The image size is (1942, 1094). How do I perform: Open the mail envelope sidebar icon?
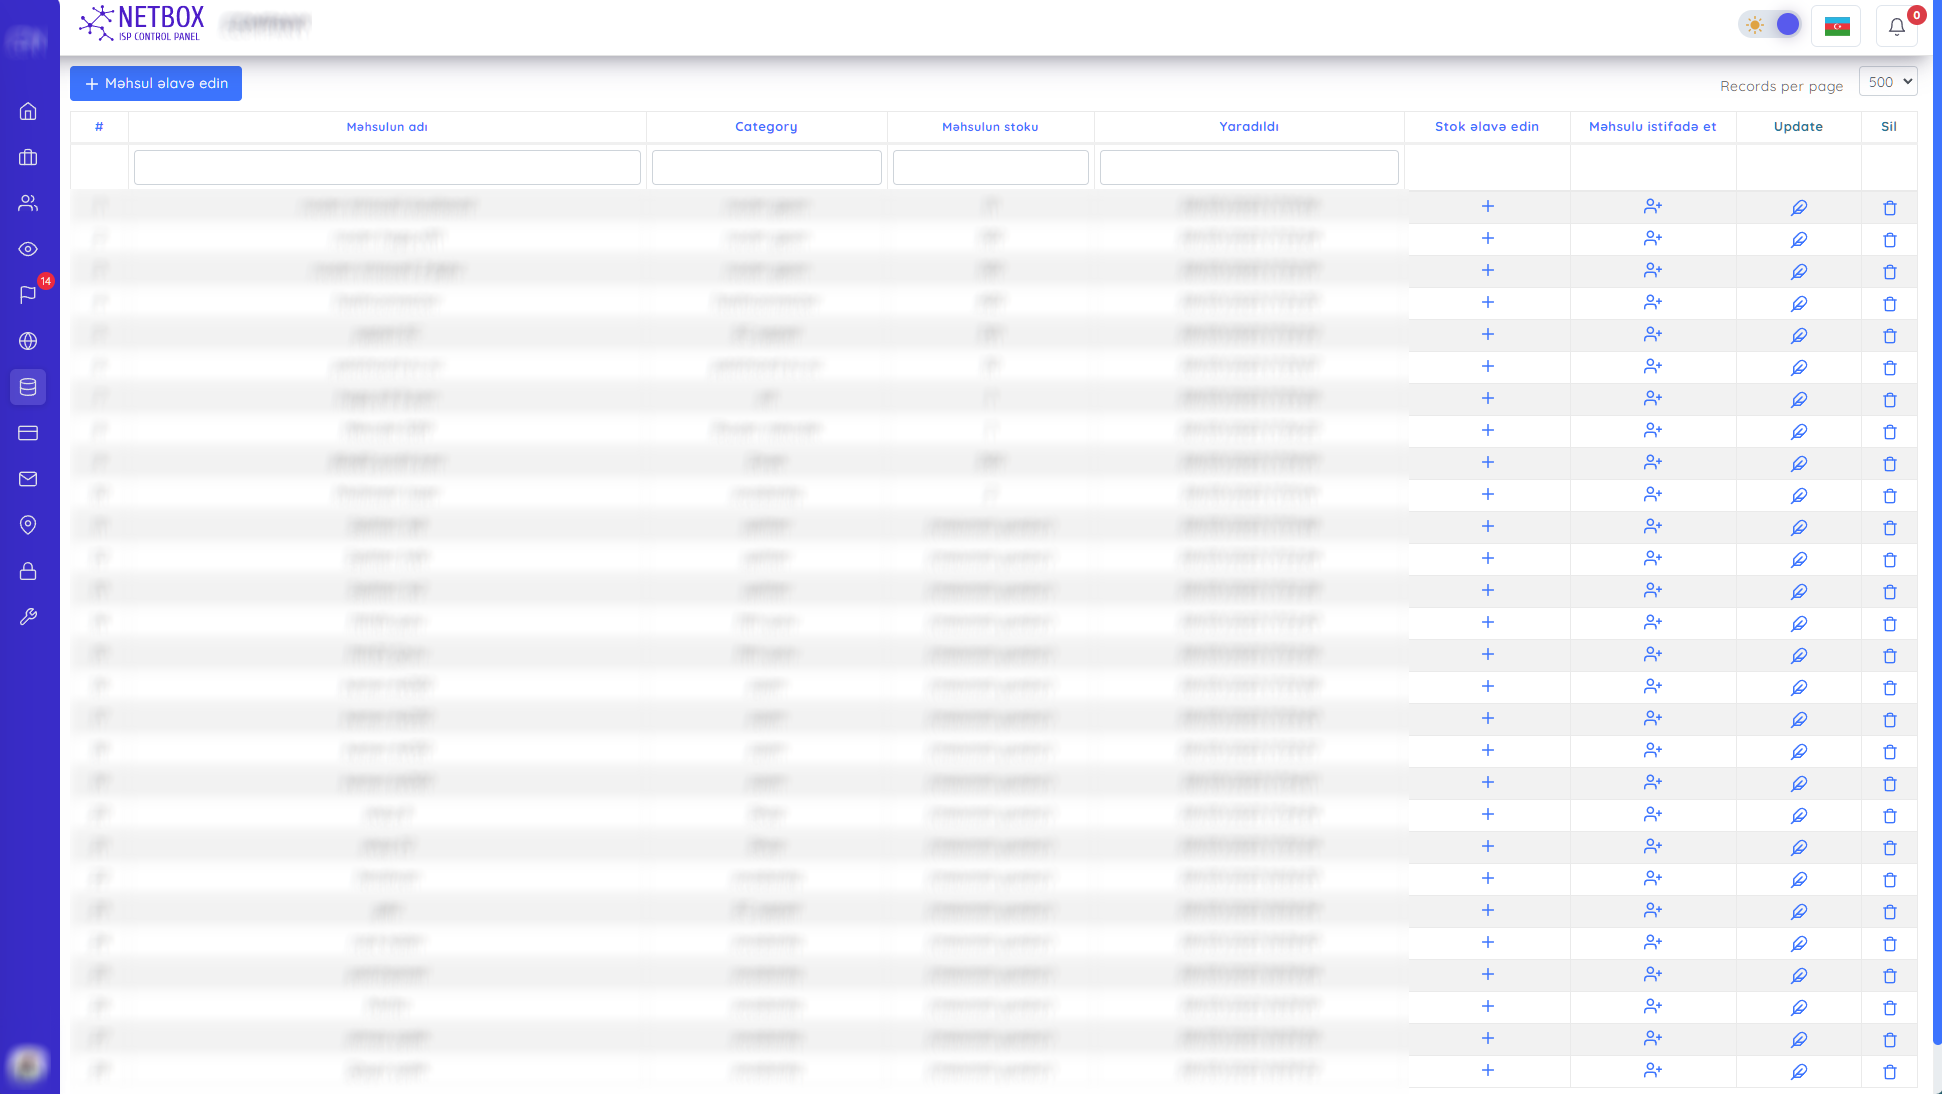pyautogui.click(x=28, y=479)
